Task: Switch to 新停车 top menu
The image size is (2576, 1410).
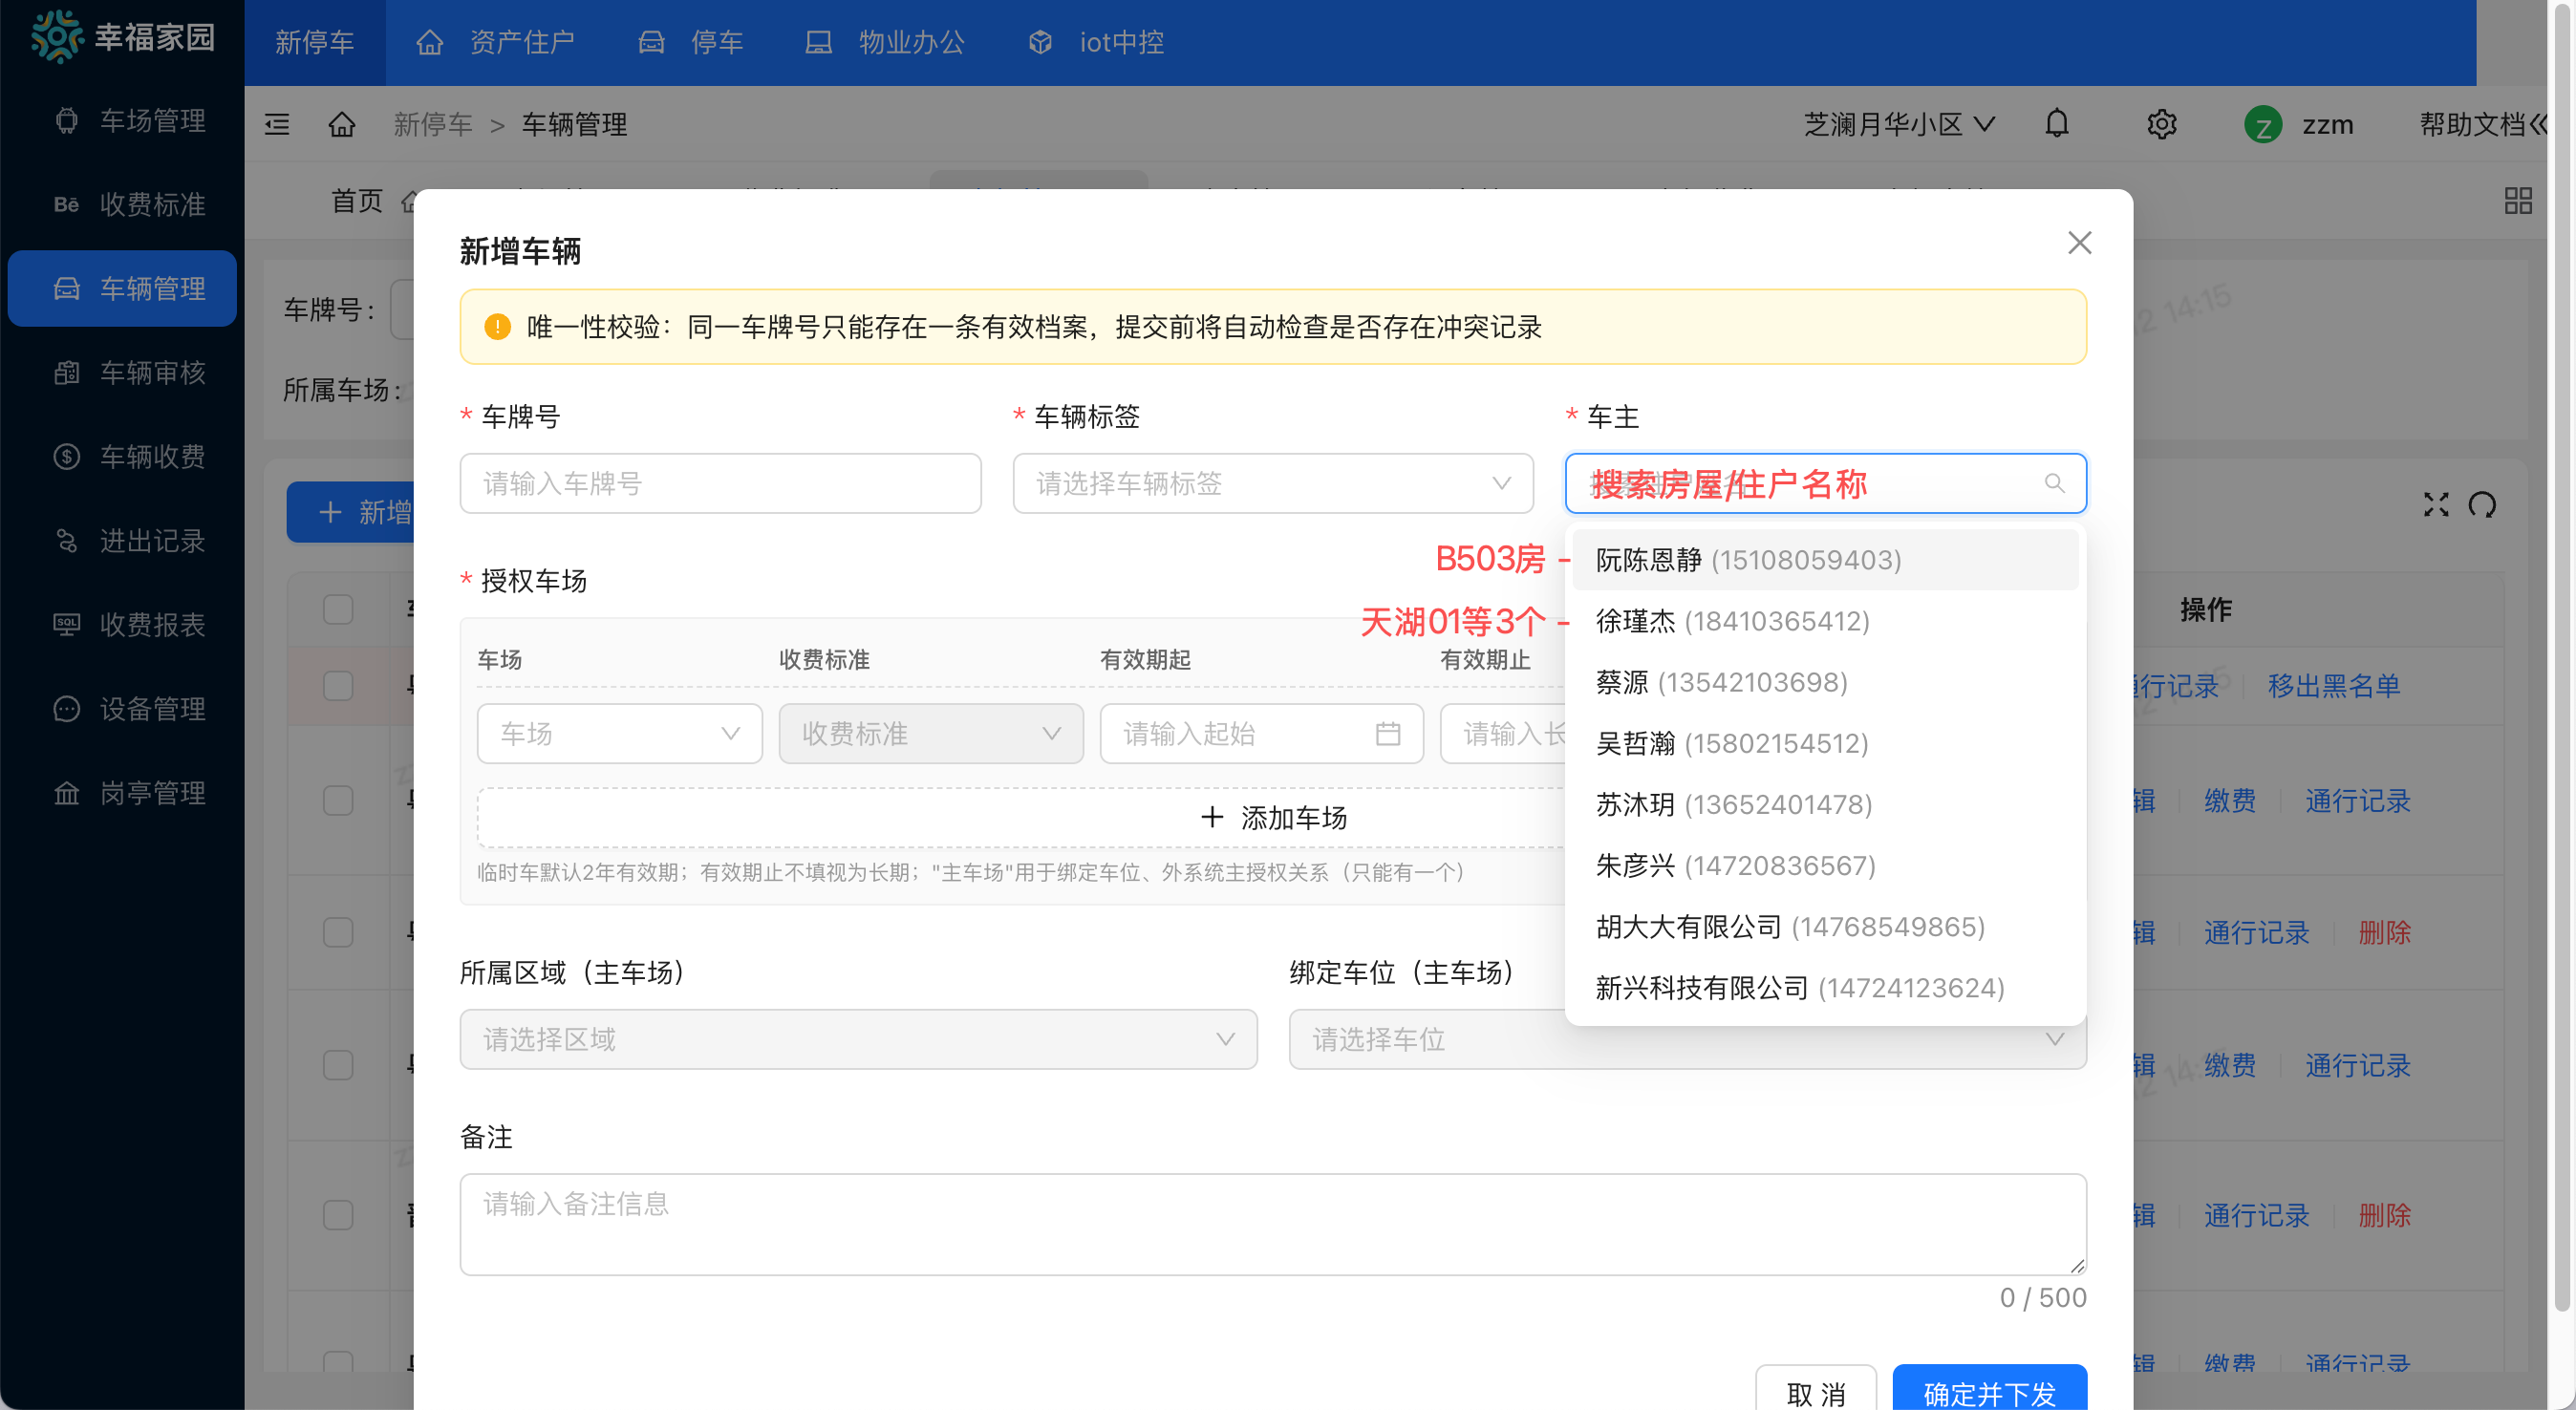Action: pyautogui.click(x=314, y=42)
